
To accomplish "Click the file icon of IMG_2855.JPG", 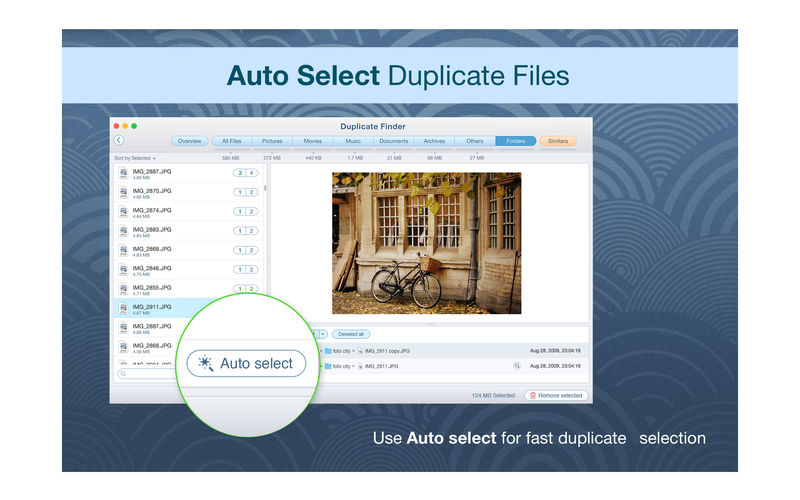I will click(x=124, y=289).
